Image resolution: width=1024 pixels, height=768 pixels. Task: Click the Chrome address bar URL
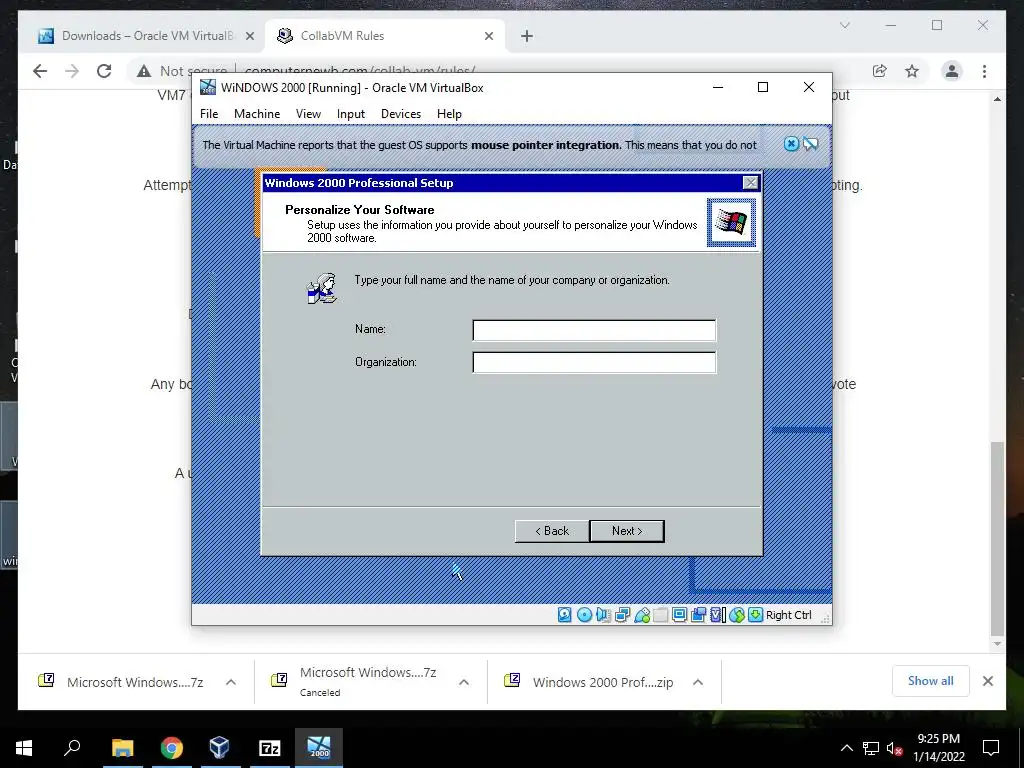[359, 69]
